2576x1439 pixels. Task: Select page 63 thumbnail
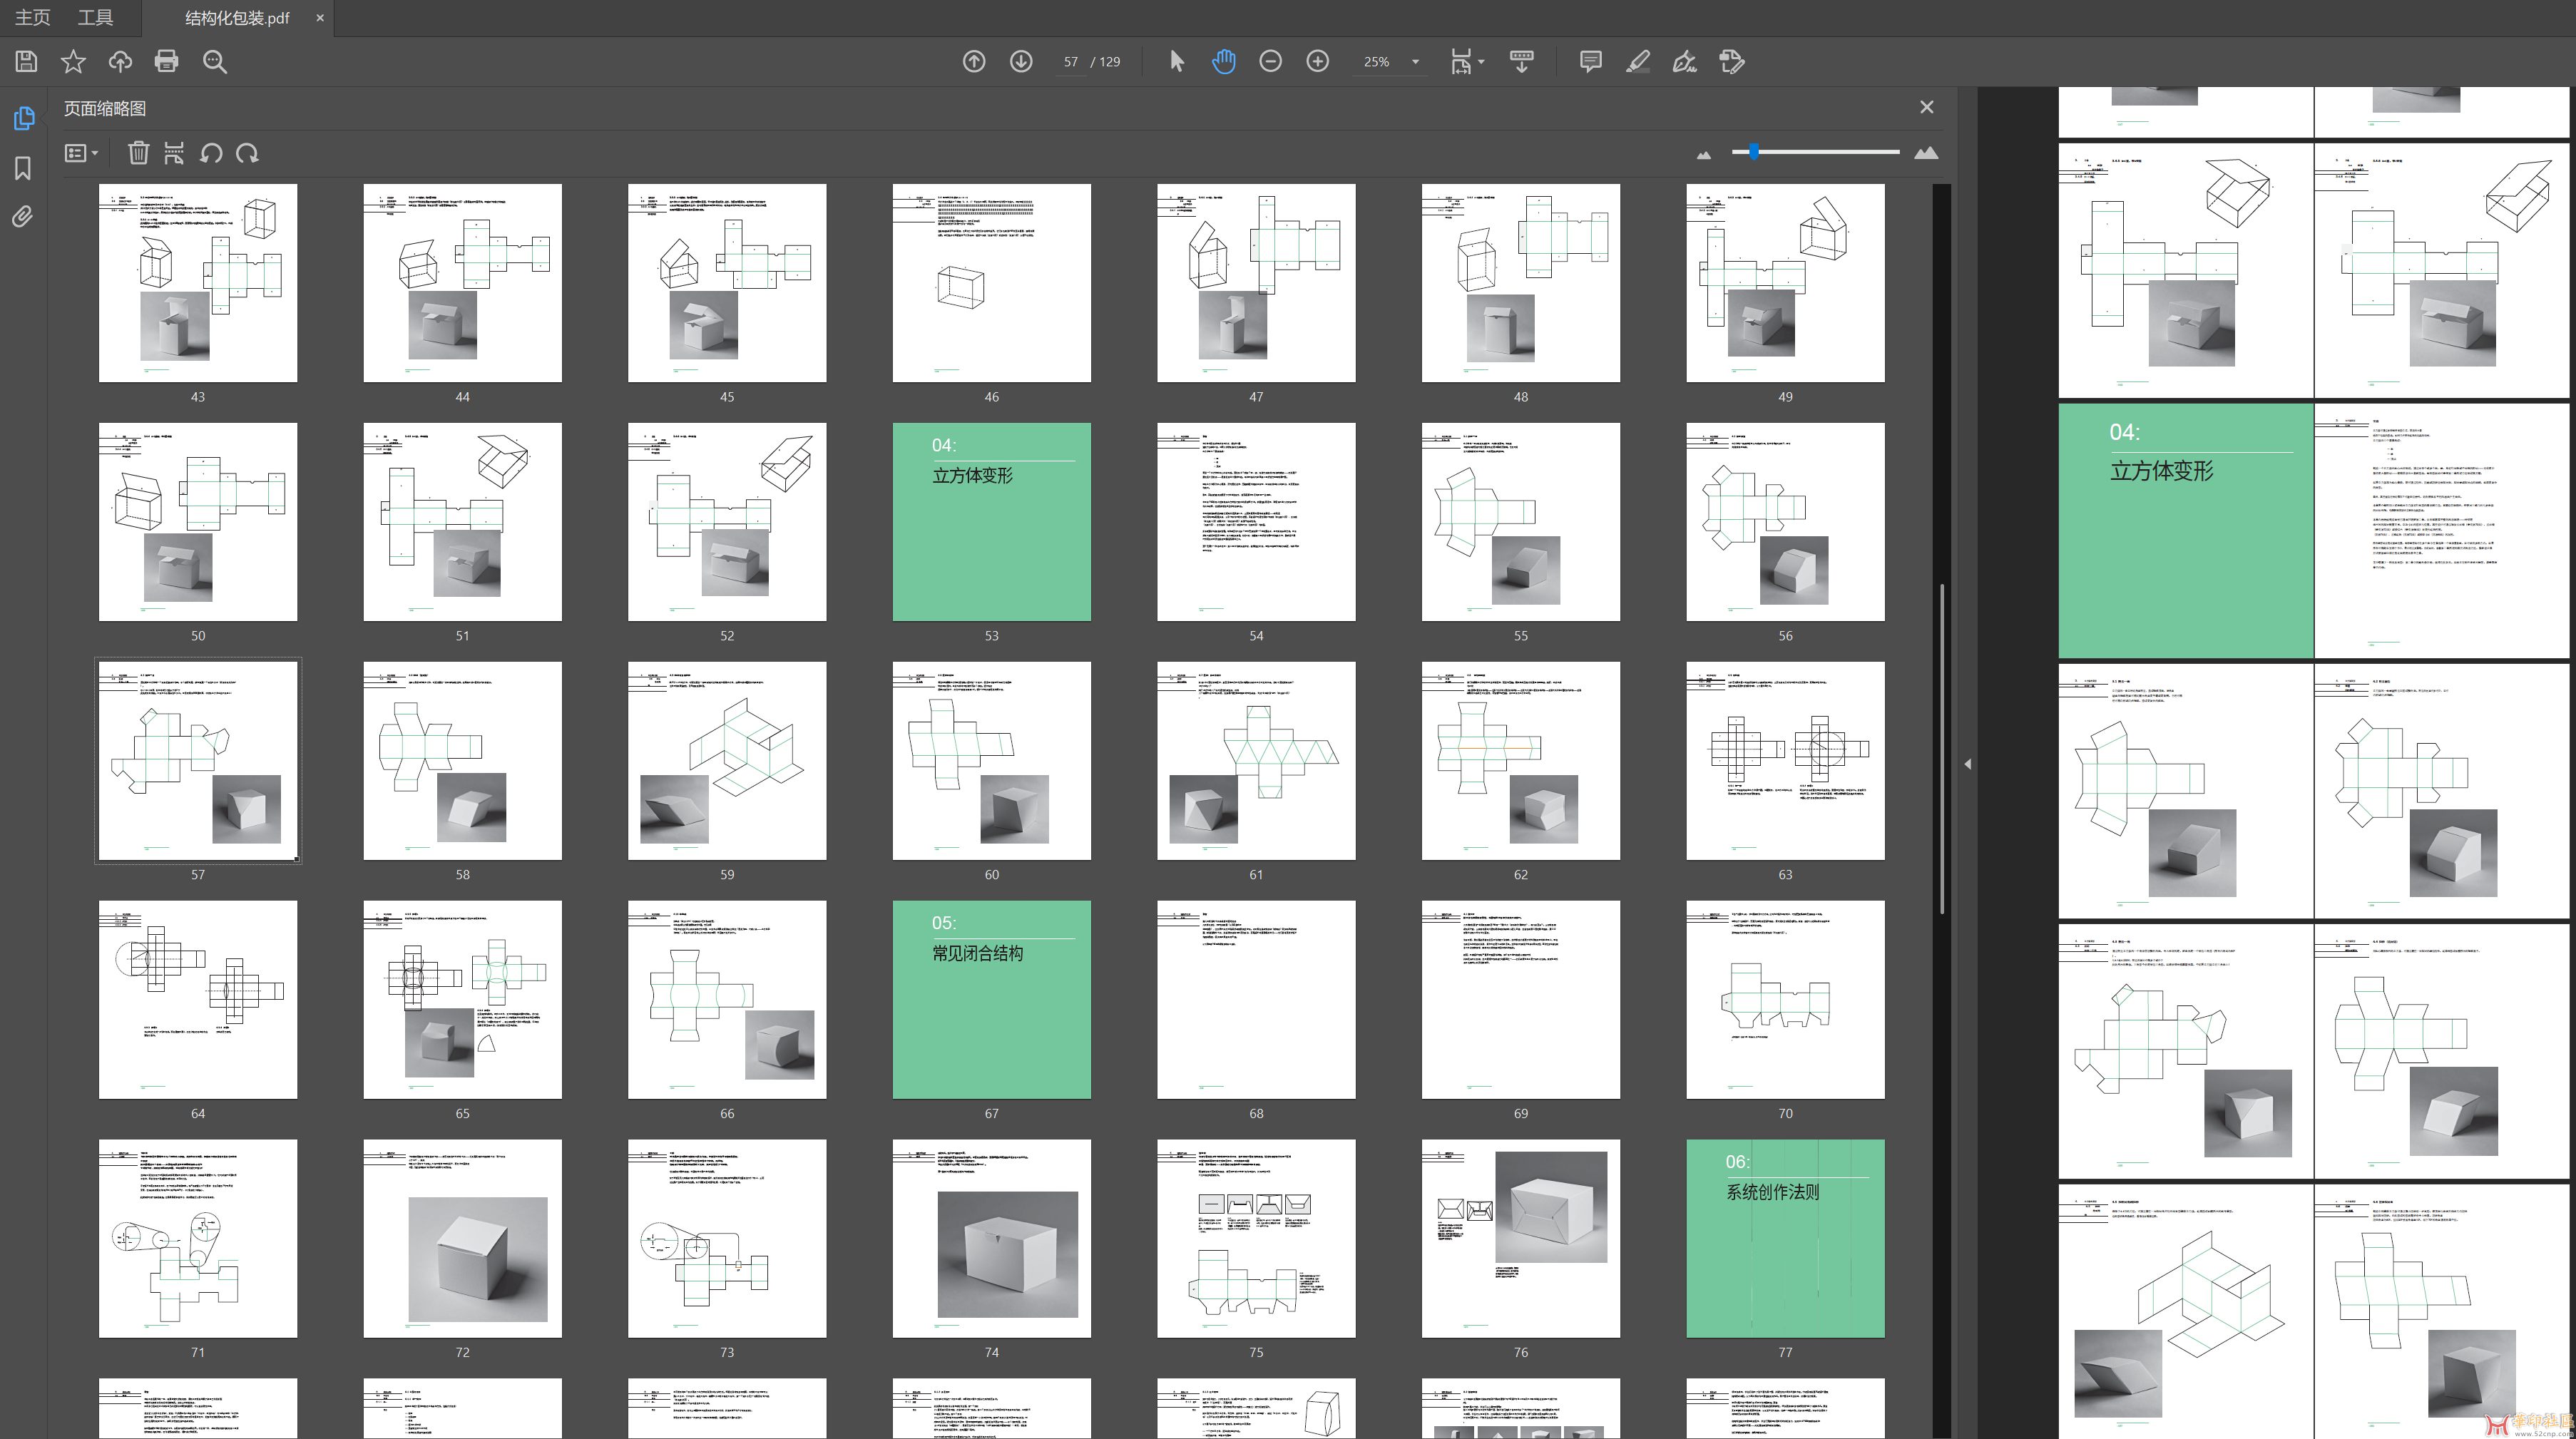tap(1785, 761)
